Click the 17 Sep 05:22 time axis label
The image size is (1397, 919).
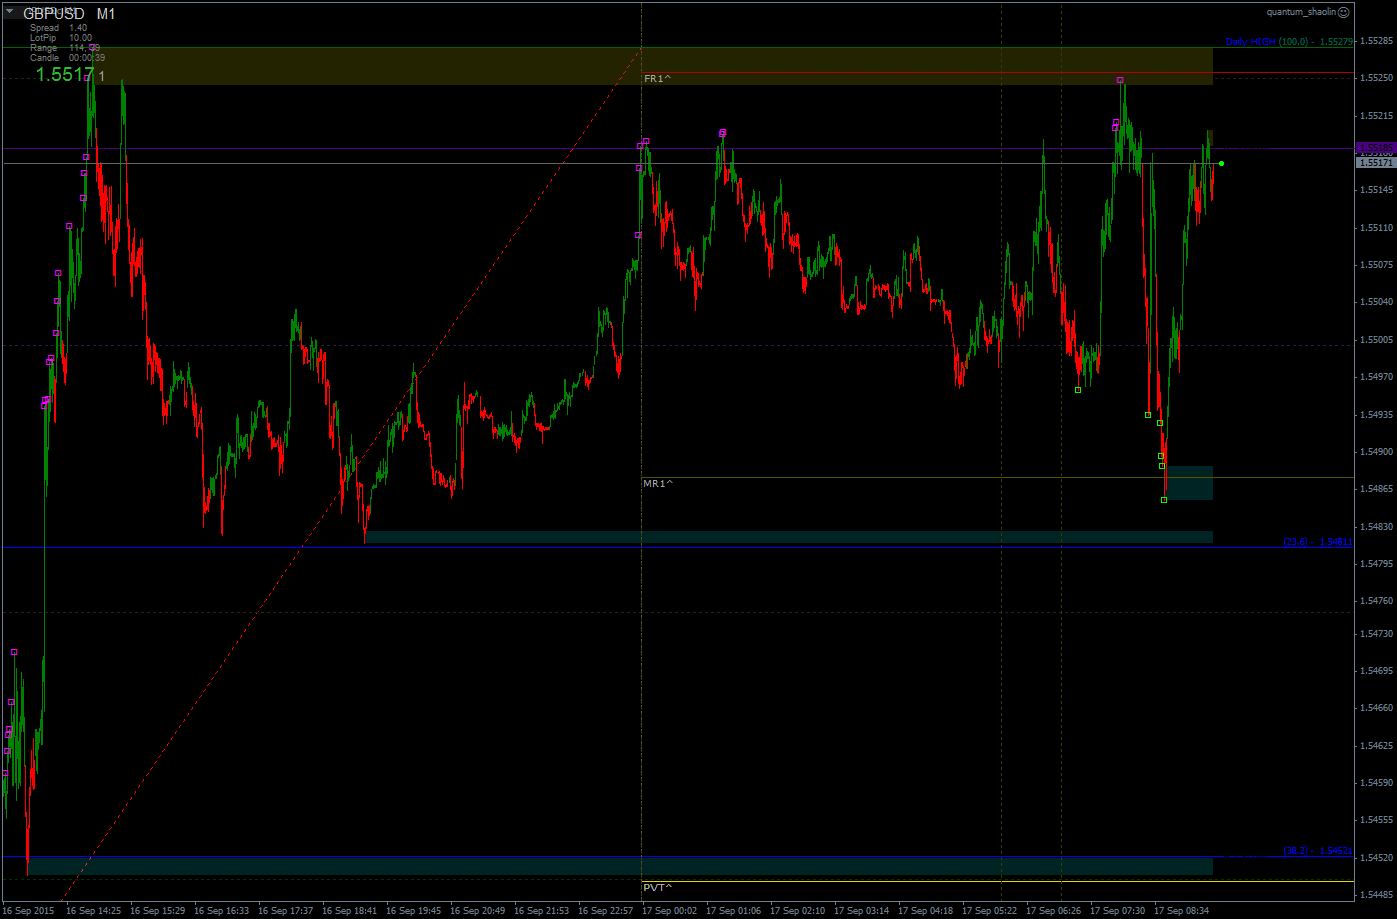point(990,911)
